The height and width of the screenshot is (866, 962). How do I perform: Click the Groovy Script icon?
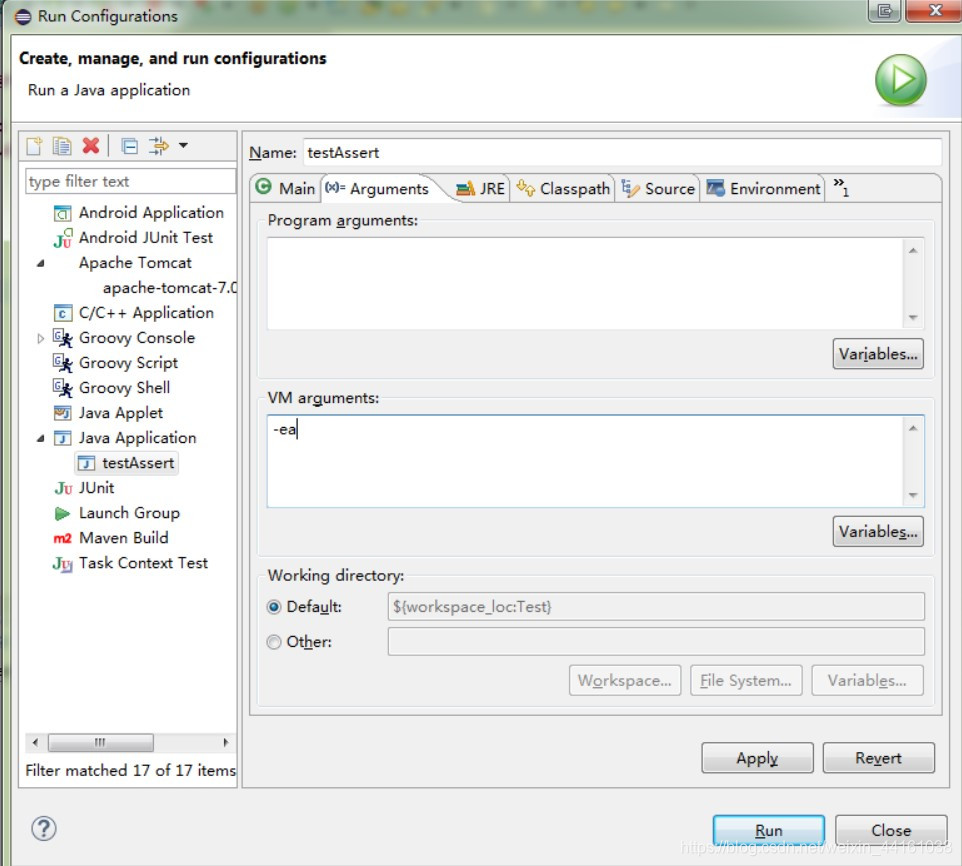pos(63,364)
